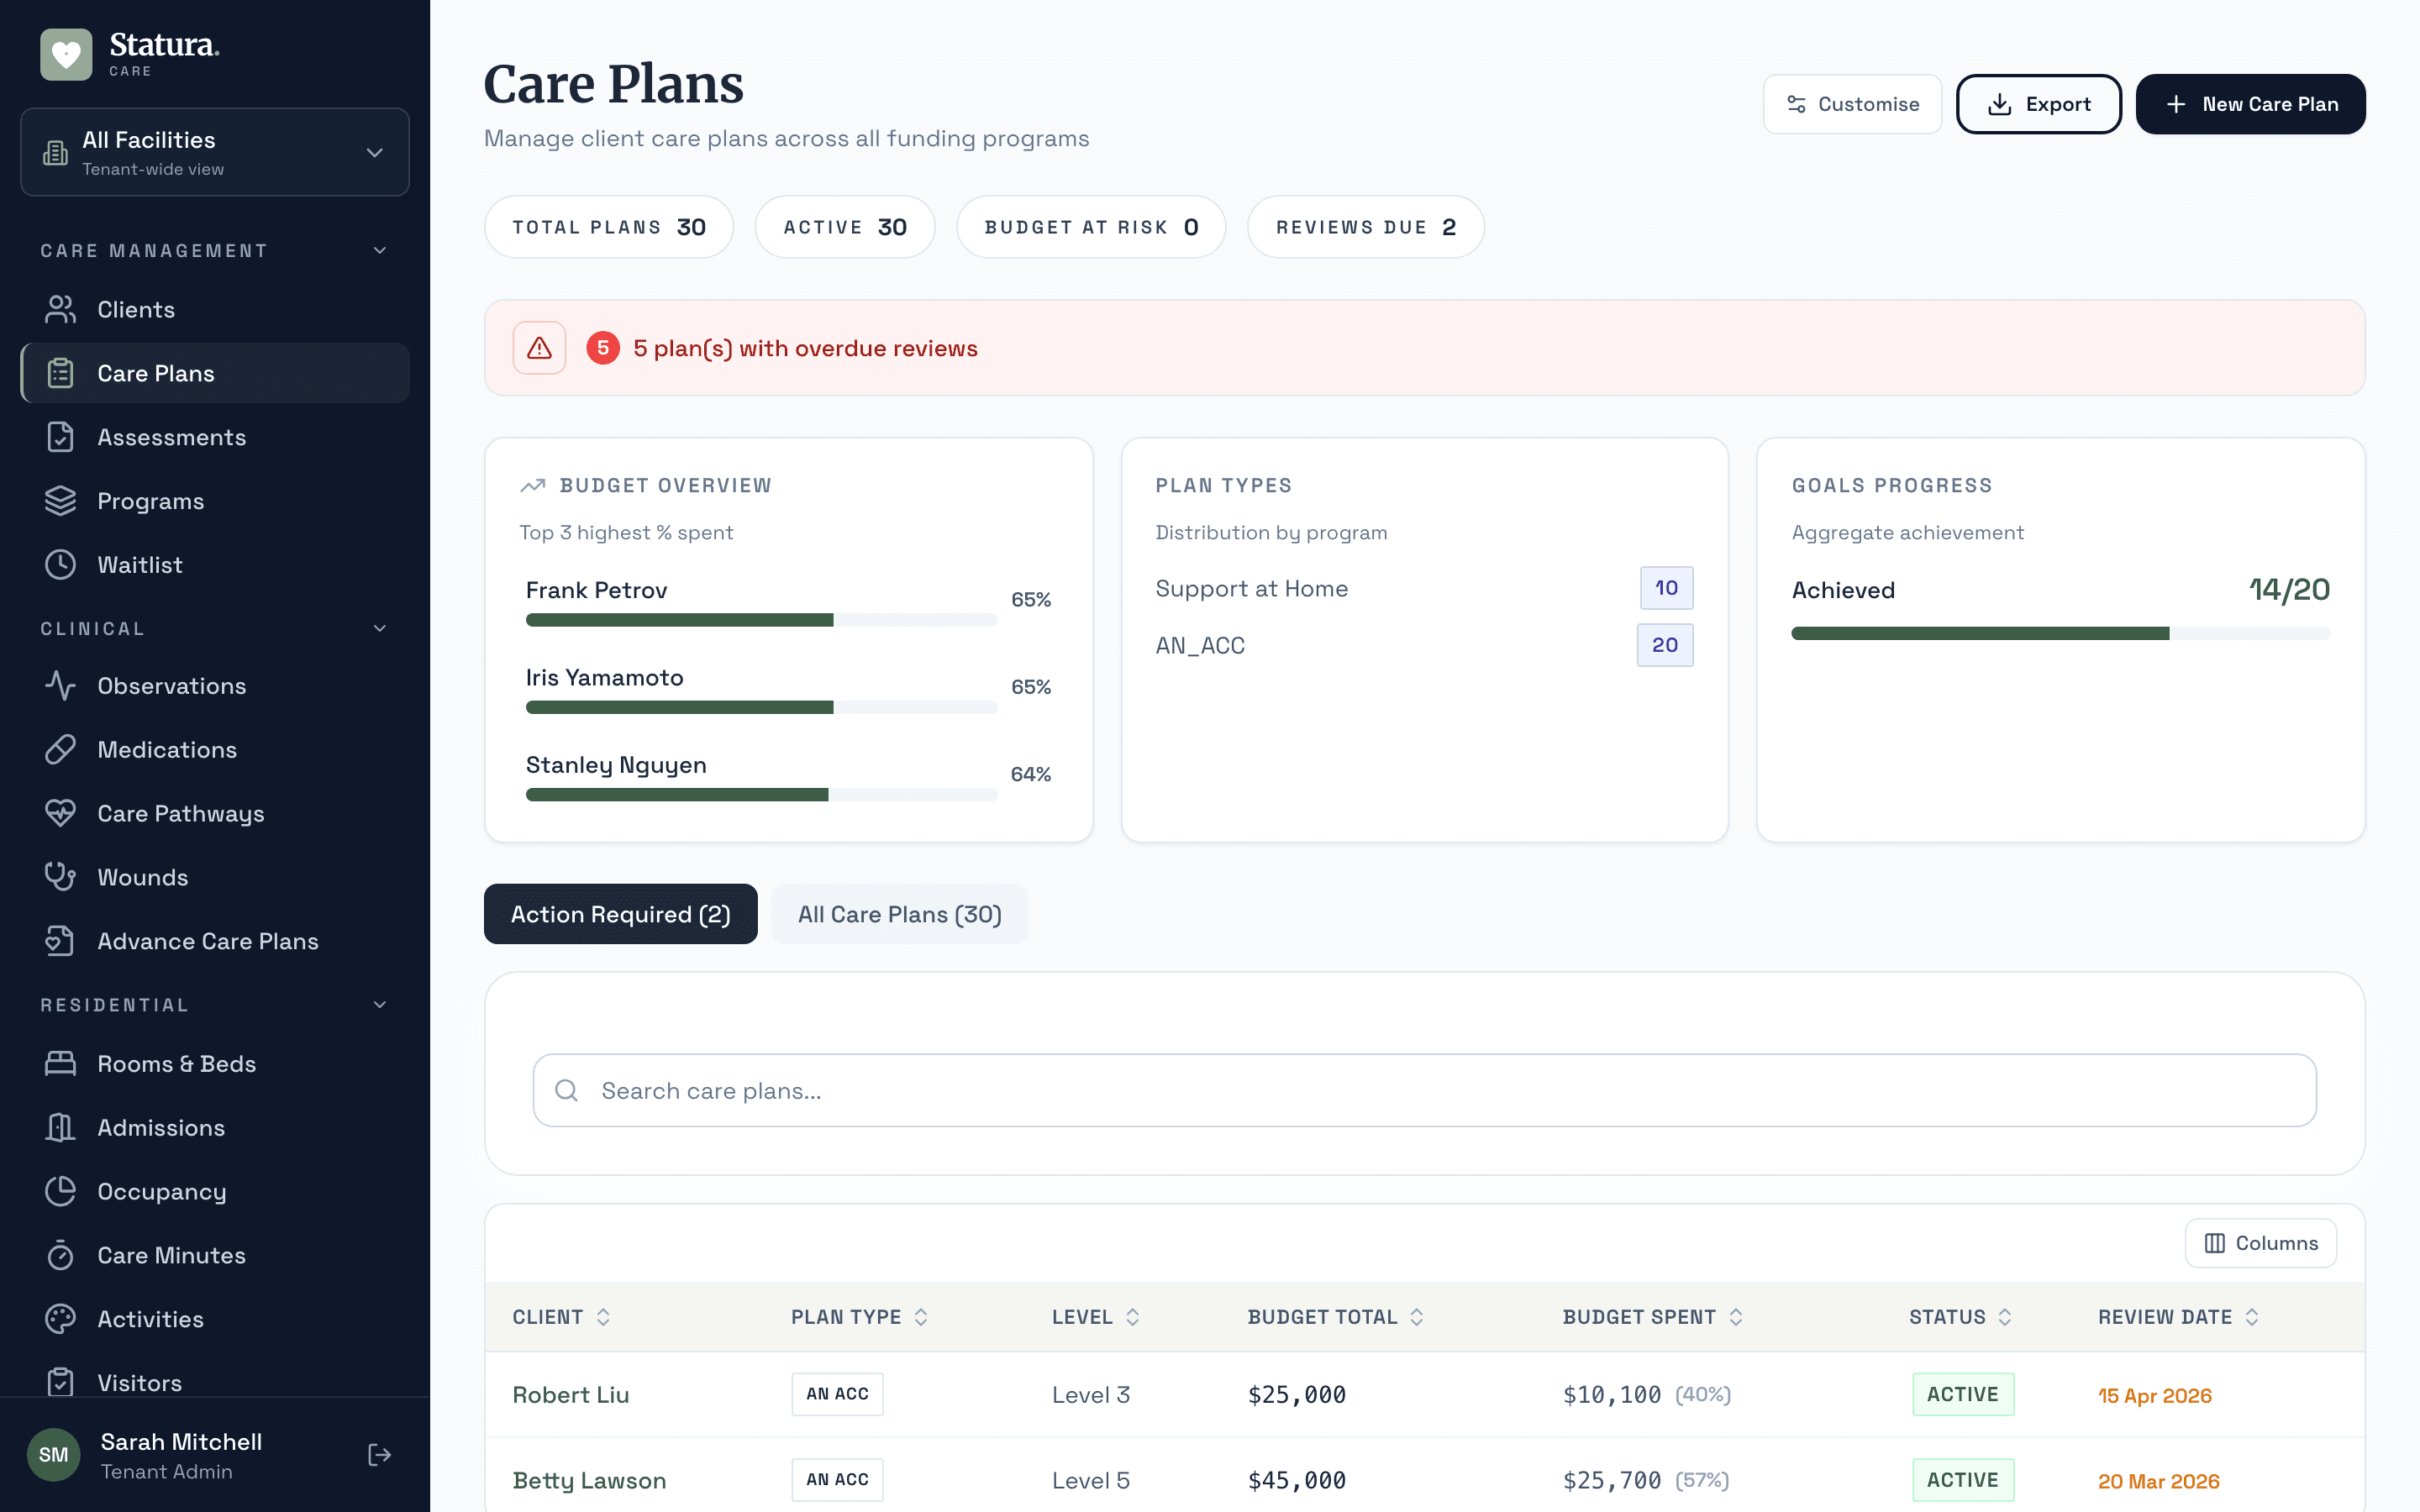Collapse the Residential section
This screenshot has width=2420, height=1512.
point(379,1004)
